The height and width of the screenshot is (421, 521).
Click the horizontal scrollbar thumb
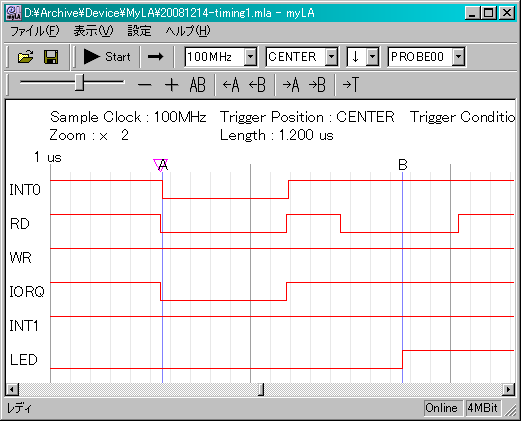pos(261,390)
